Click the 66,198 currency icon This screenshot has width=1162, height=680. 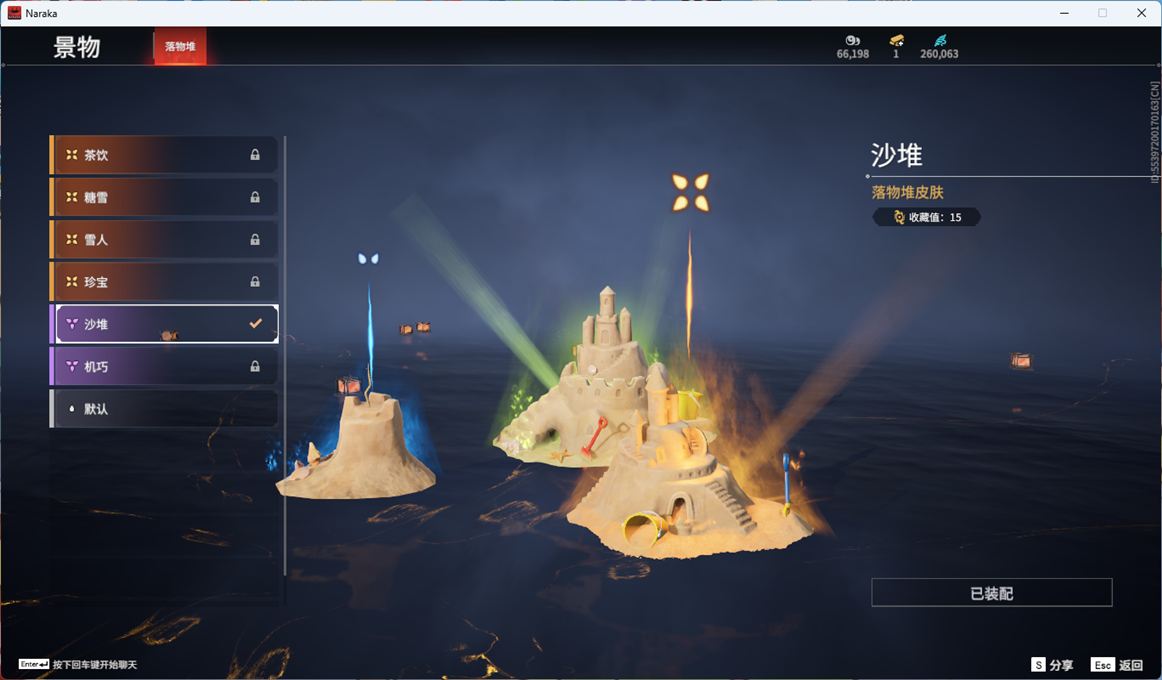[853, 41]
